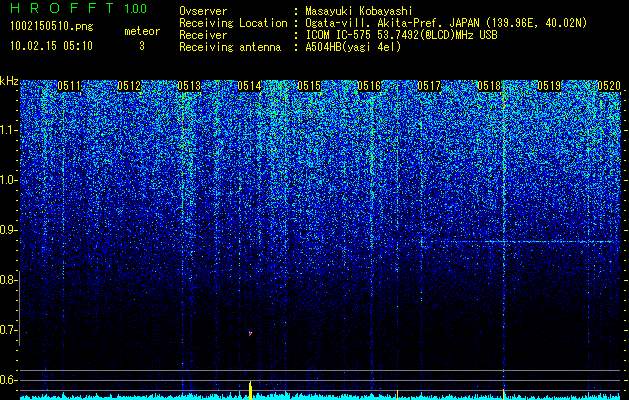Click the date stamp 10.02.15 05:10

pos(51,46)
